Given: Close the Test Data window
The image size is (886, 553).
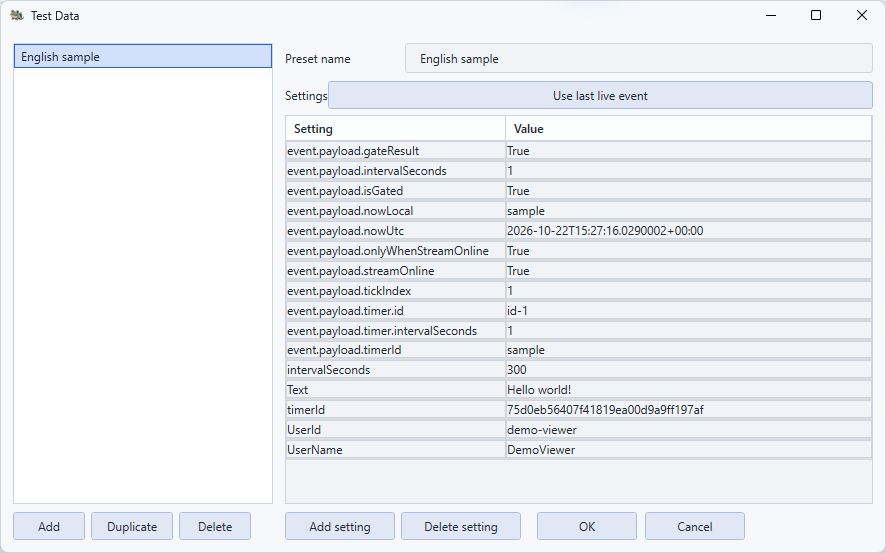Looking at the screenshot, I should [x=862, y=15].
